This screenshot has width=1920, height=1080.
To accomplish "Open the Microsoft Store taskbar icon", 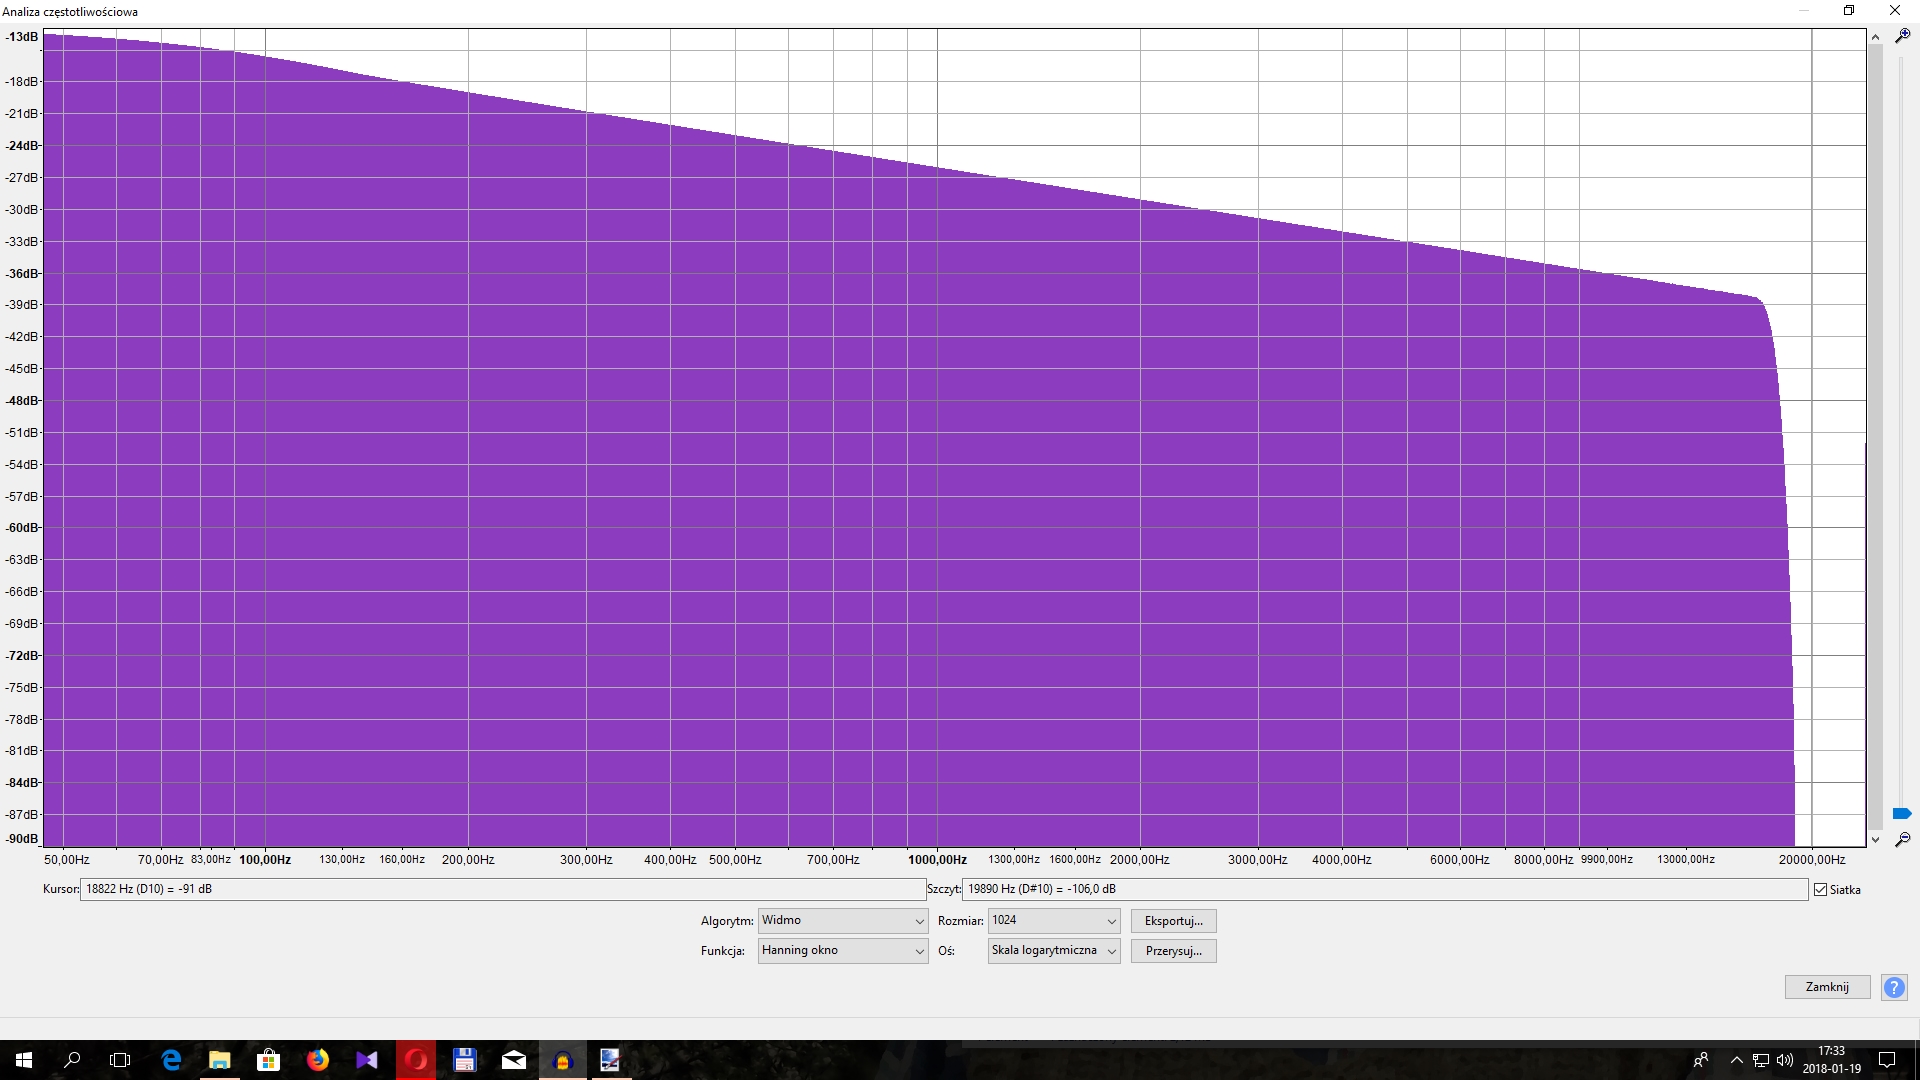I will 268,1060.
